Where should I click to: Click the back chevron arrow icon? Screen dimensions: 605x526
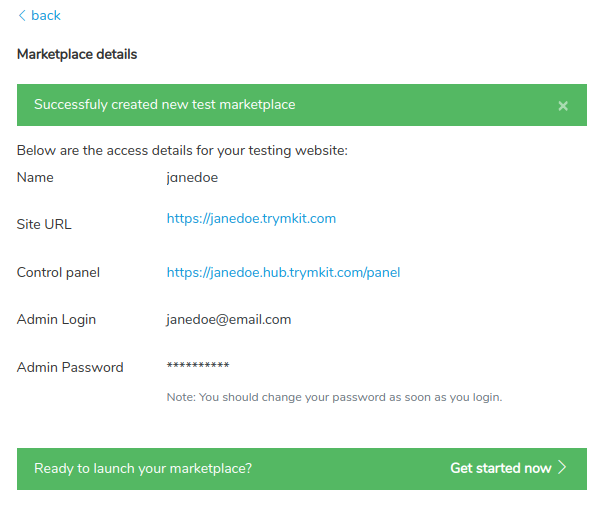22,15
